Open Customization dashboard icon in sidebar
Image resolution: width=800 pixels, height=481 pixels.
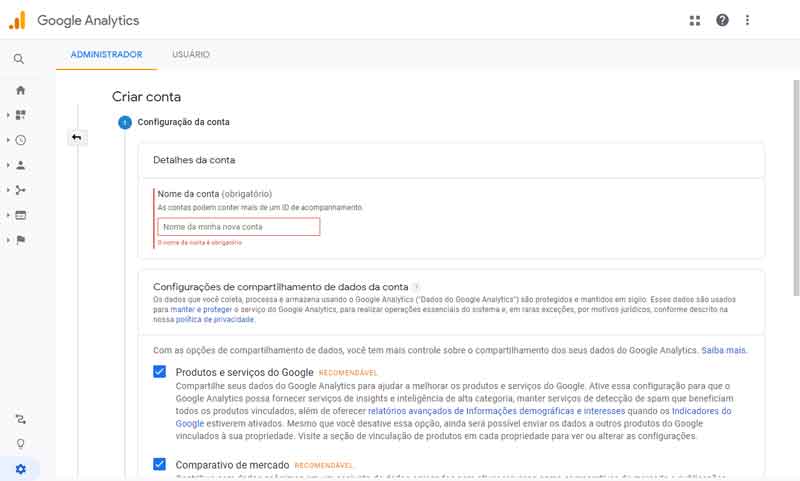point(20,115)
